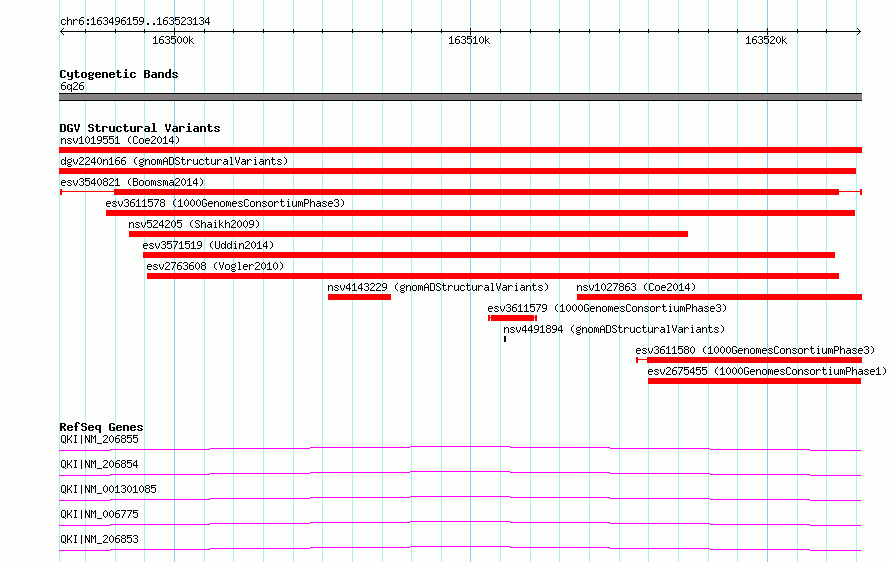This screenshot has width=890, height=562.
Task: Select the magenta line of QKI|NM_006775
Action: coord(460,523)
